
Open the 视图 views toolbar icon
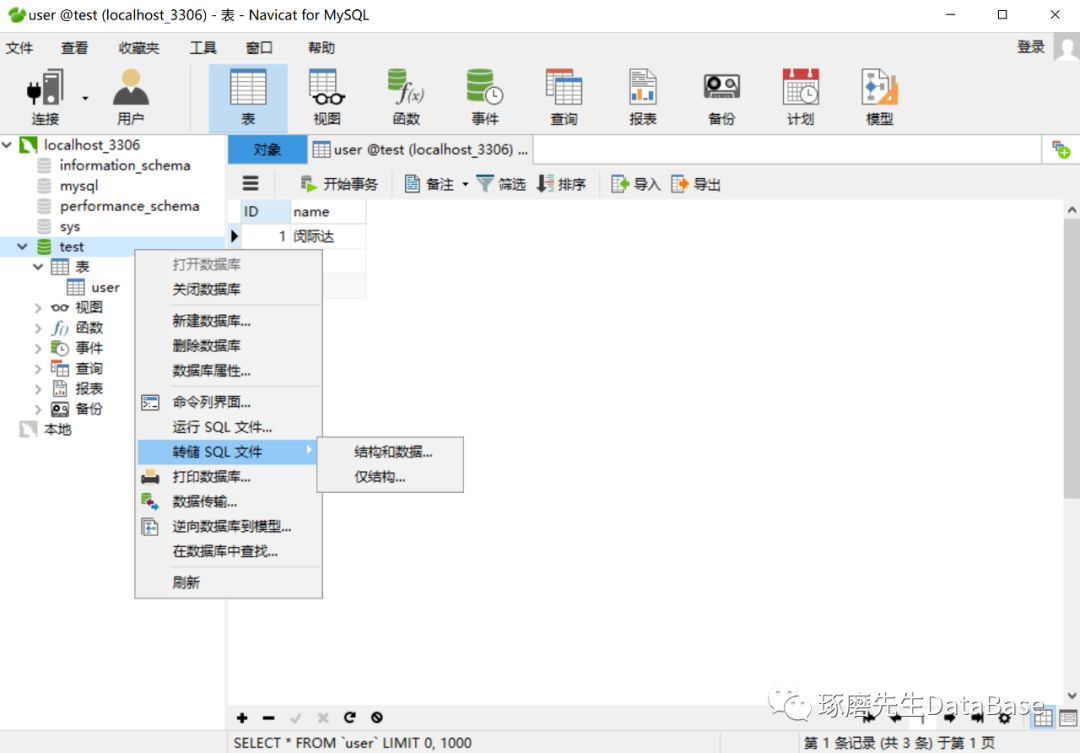326,97
